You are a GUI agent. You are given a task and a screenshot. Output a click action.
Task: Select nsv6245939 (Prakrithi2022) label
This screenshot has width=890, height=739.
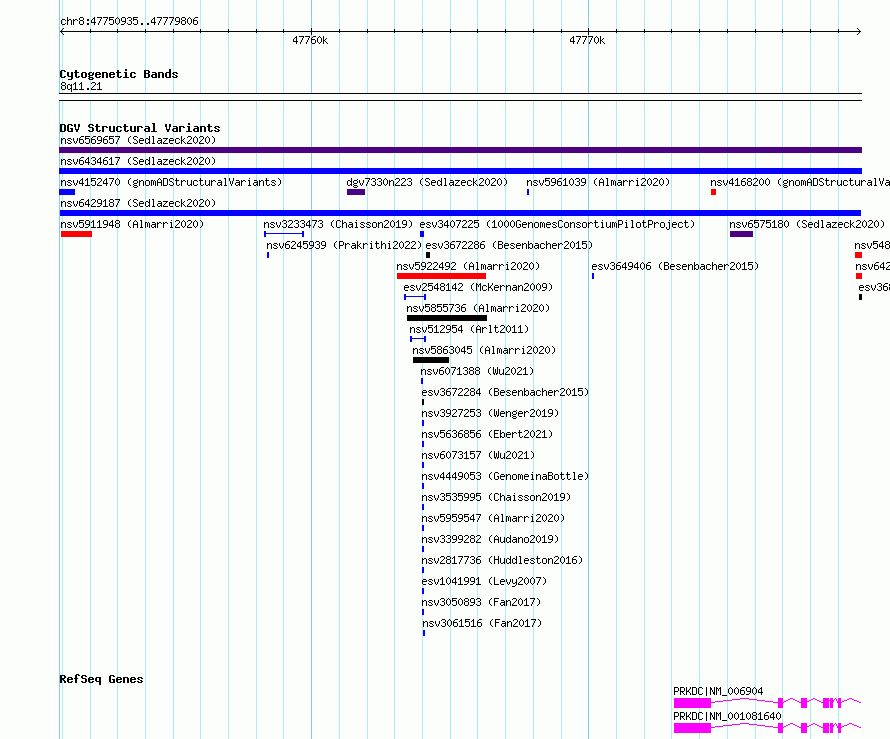tap(344, 245)
